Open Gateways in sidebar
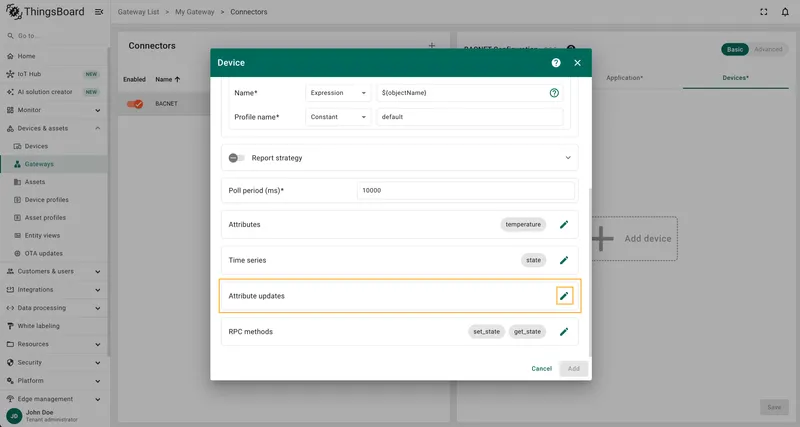Viewport: 800px width, 427px height. tap(54, 164)
